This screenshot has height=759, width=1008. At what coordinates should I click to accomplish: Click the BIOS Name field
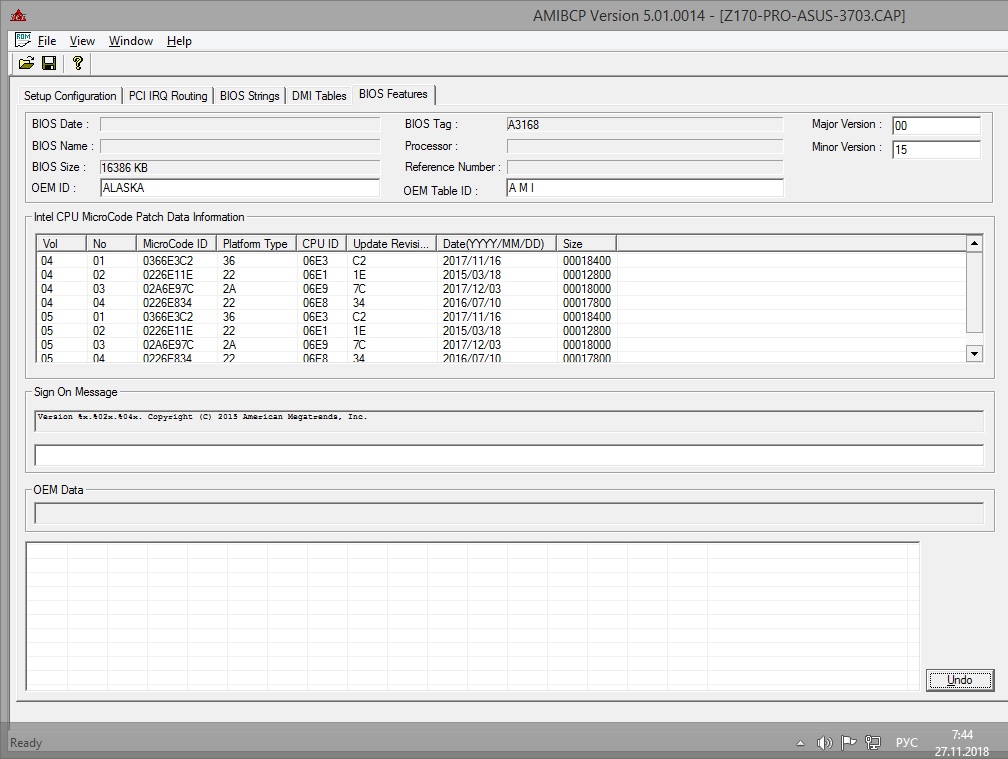[x=240, y=146]
